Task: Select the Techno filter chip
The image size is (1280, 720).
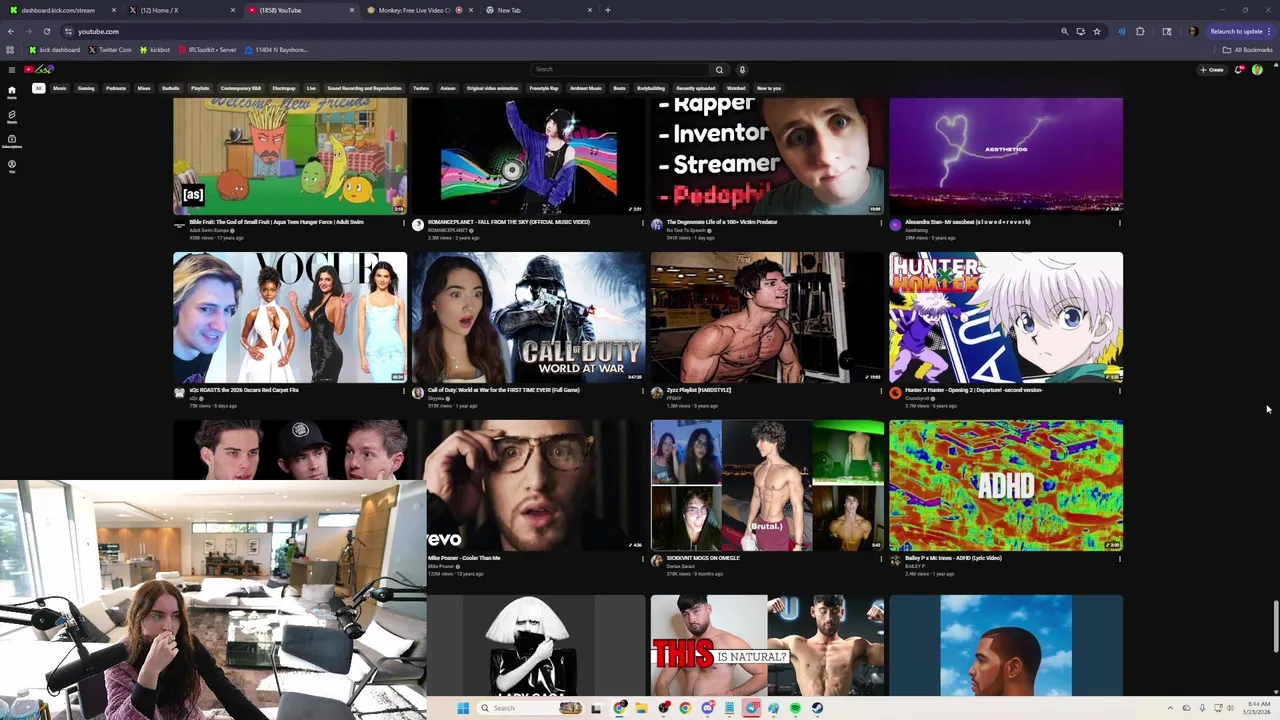Action: click(x=421, y=88)
